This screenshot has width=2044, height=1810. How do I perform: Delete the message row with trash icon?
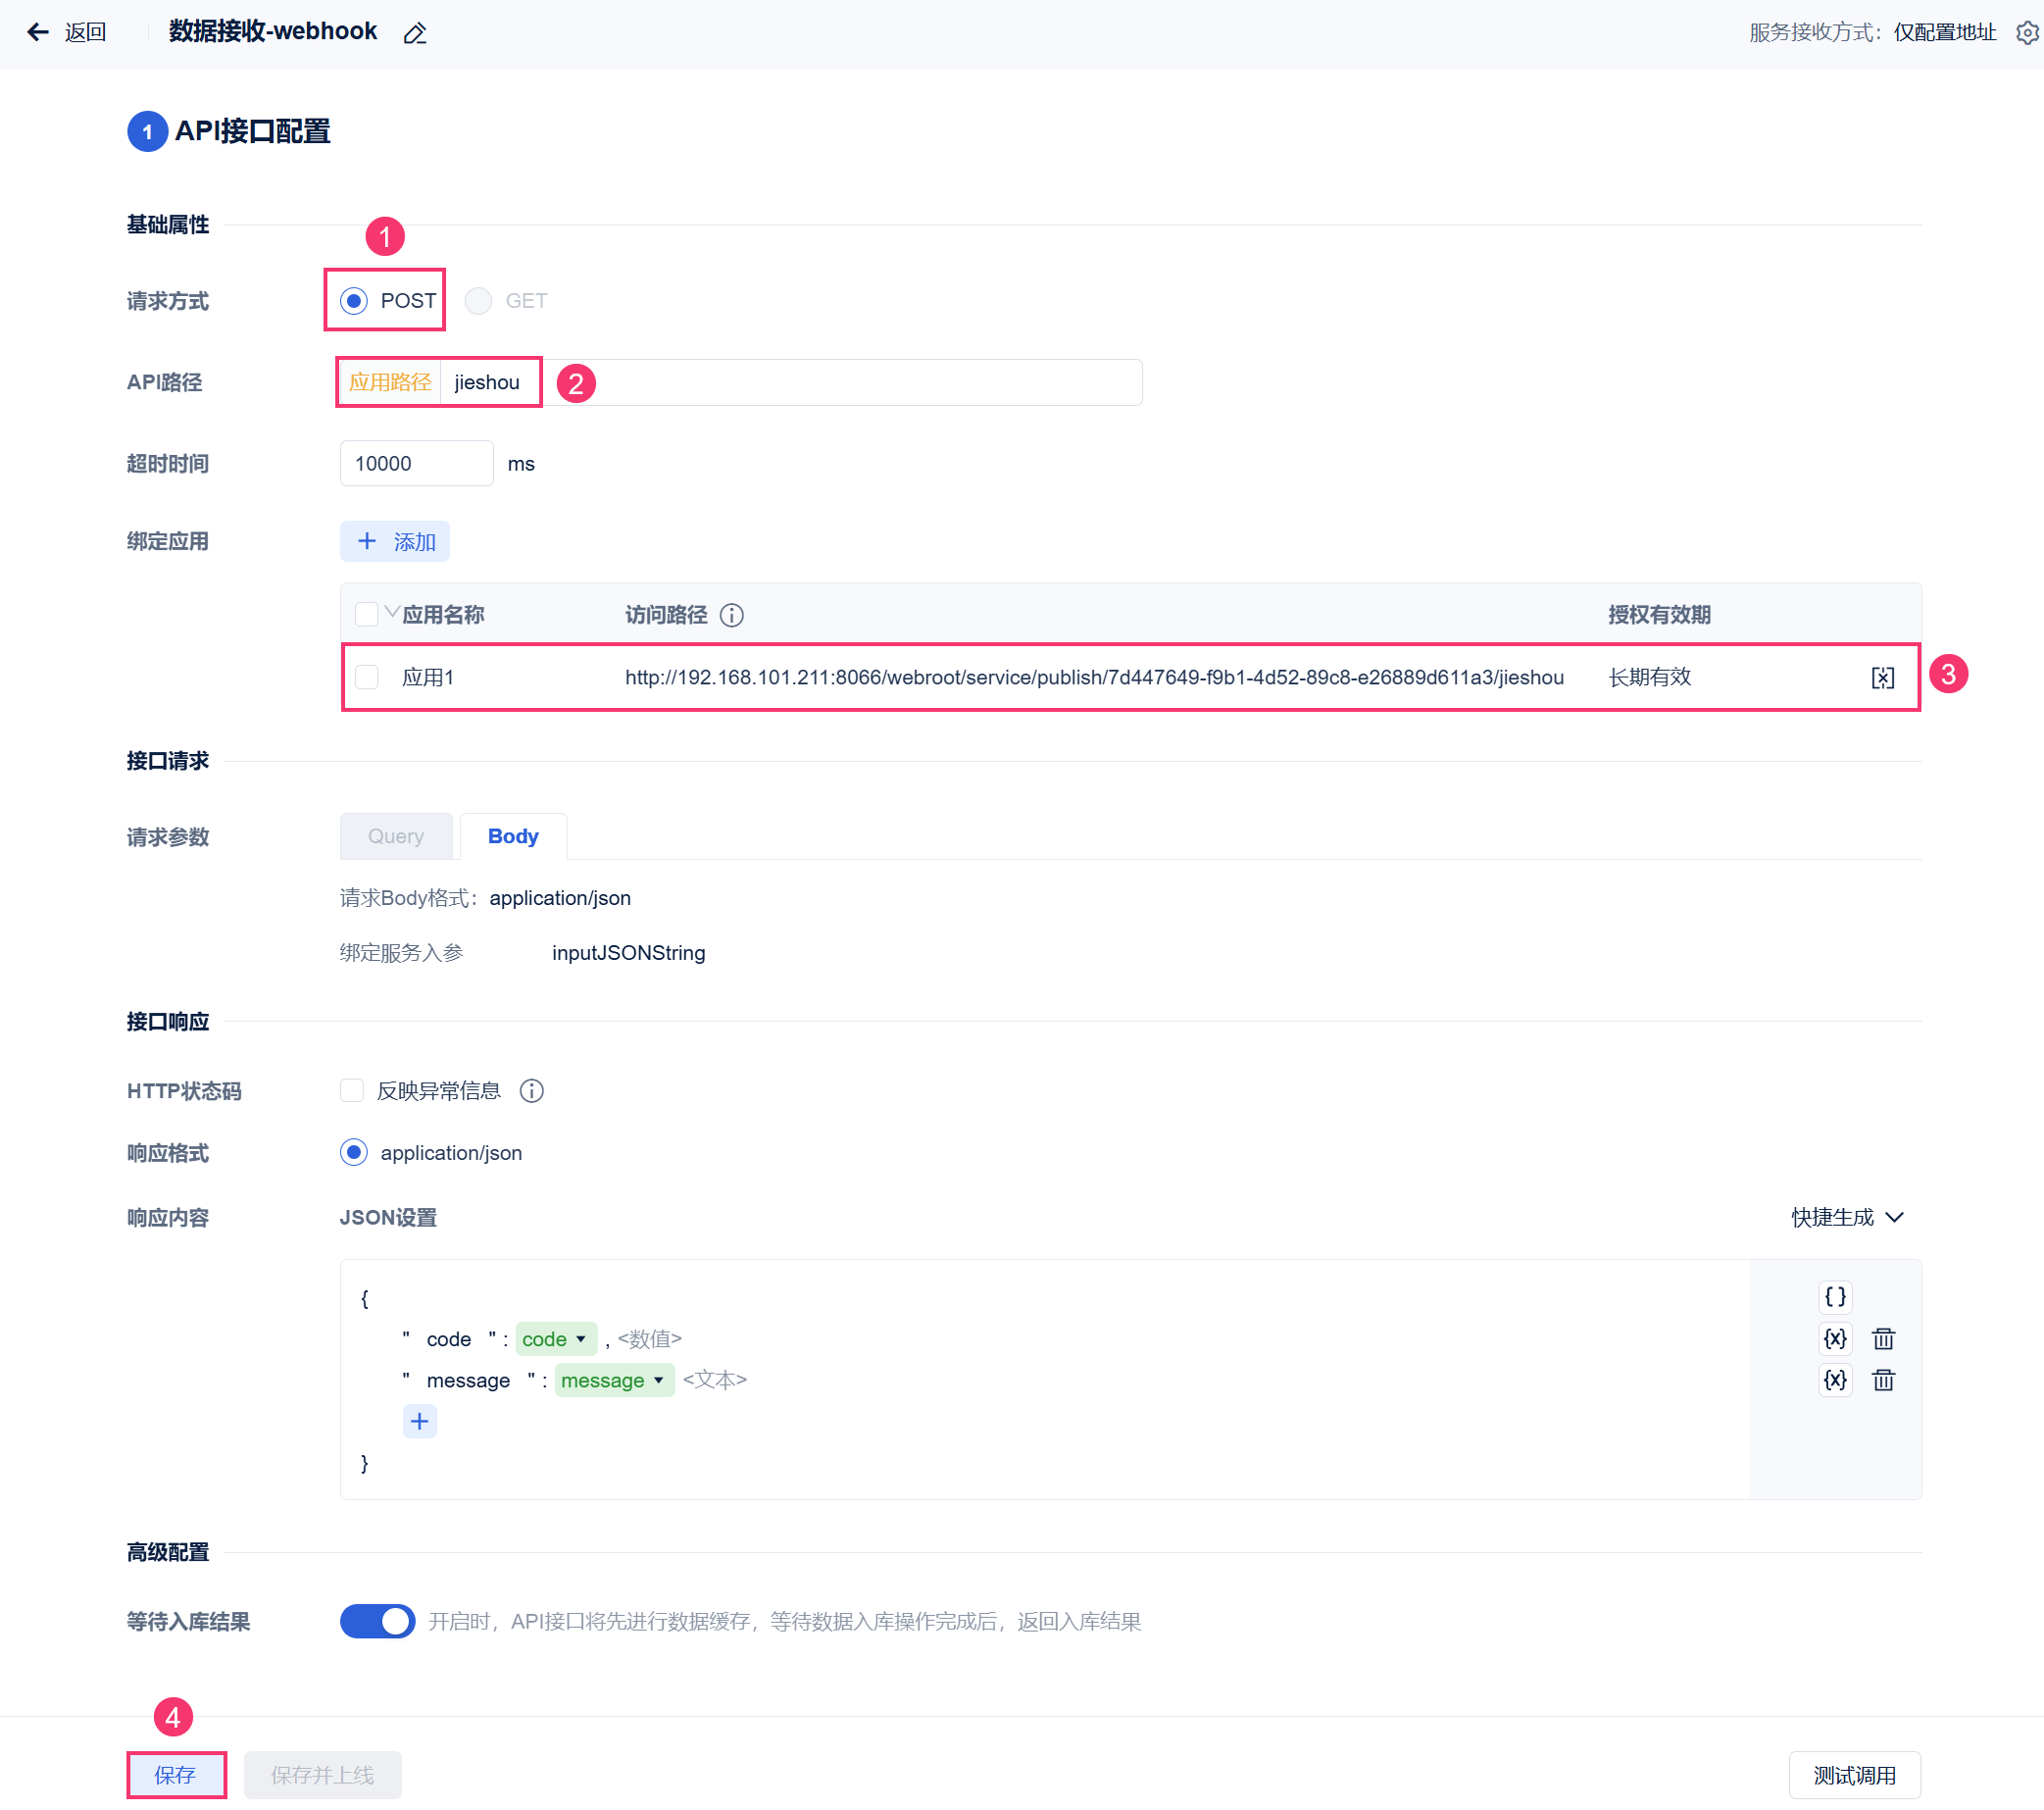coord(1884,1381)
